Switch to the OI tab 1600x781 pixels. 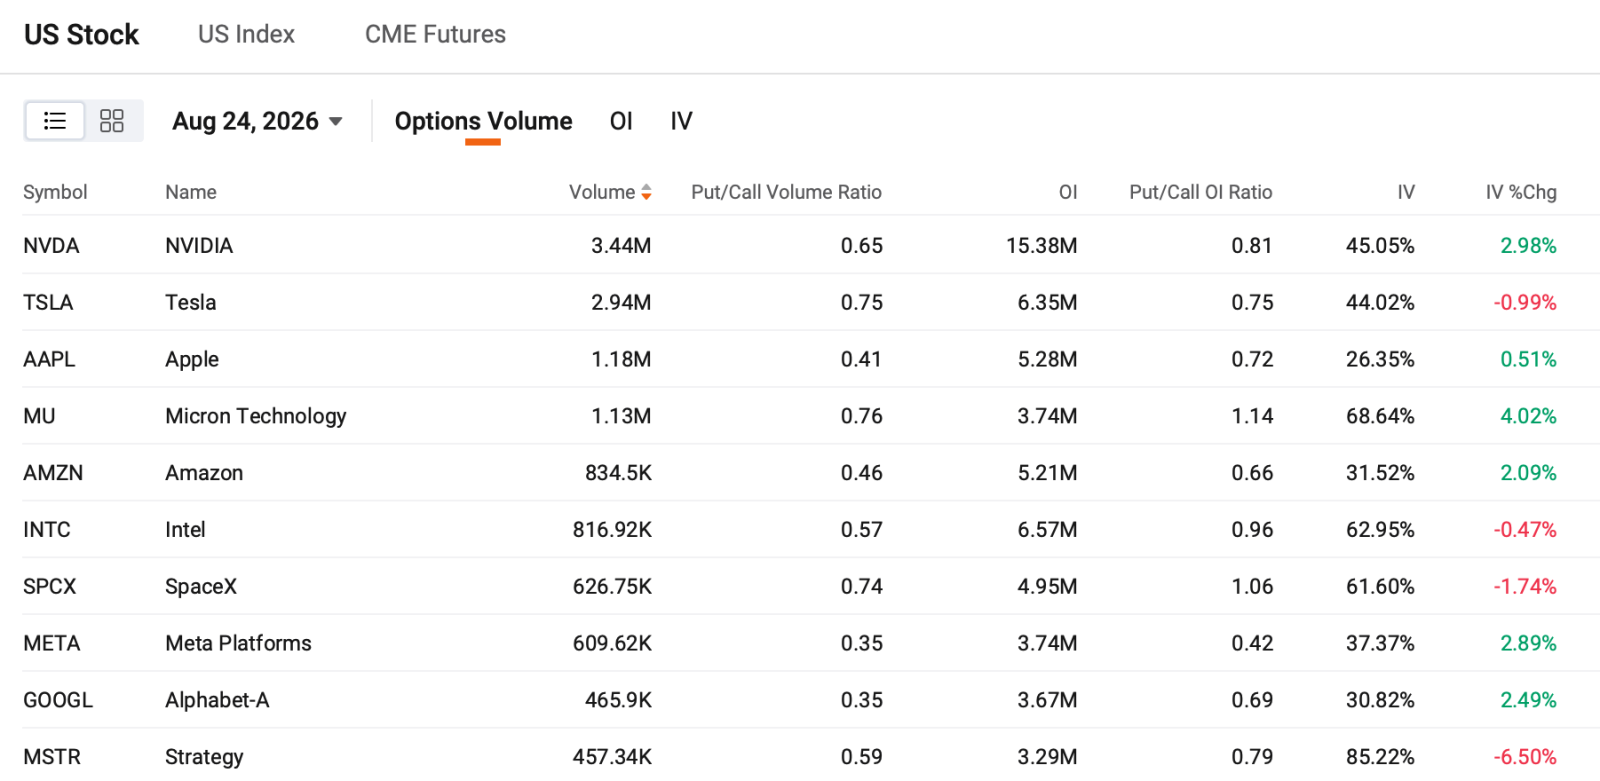(621, 121)
